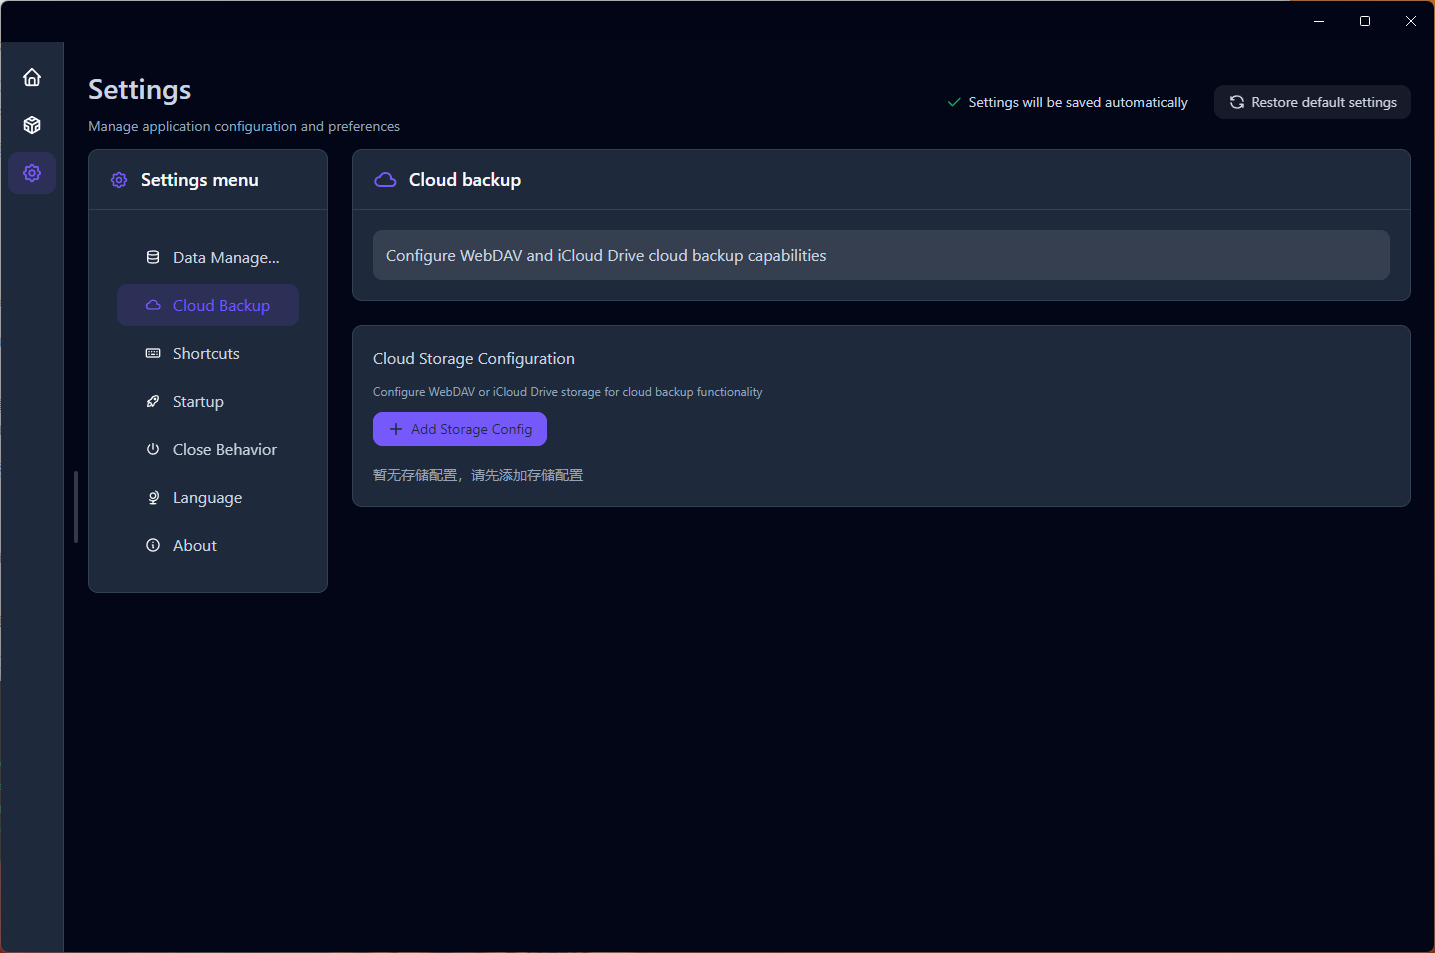The height and width of the screenshot is (953, 1435).
Task: Open the Home page from the sidebar
Action: click(x=32, y=77)
